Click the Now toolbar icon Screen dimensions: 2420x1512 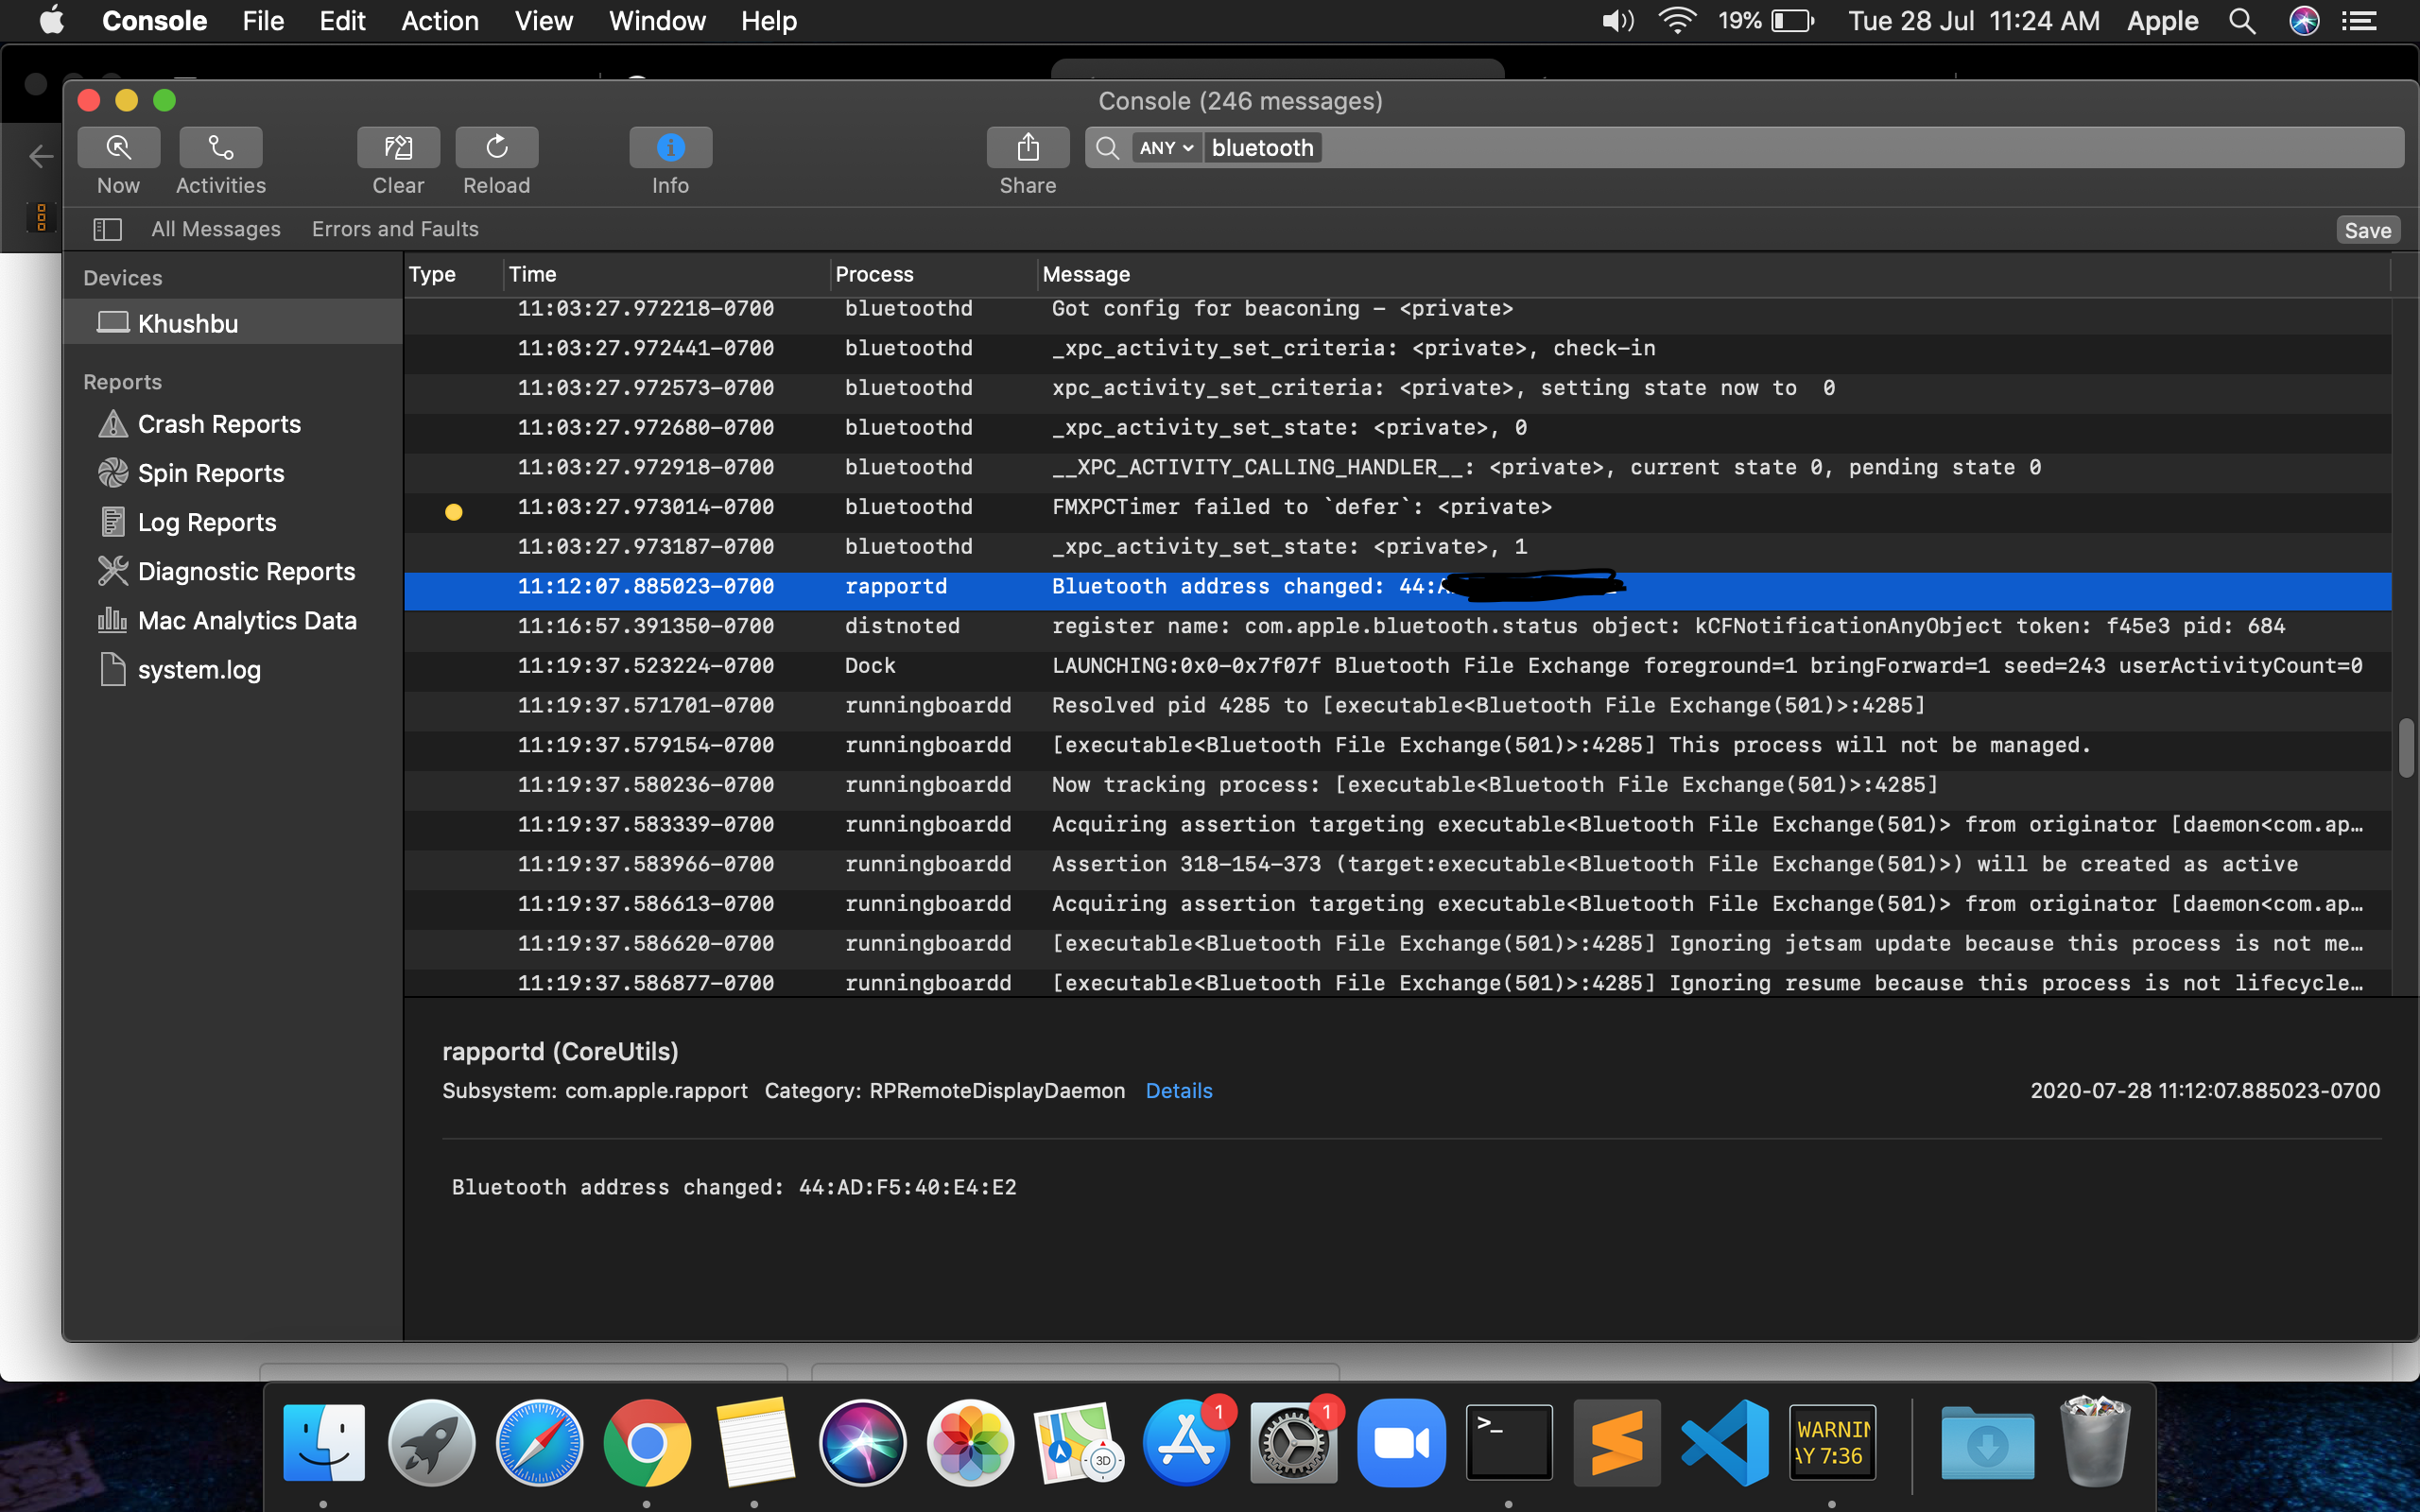click(118, 148)
